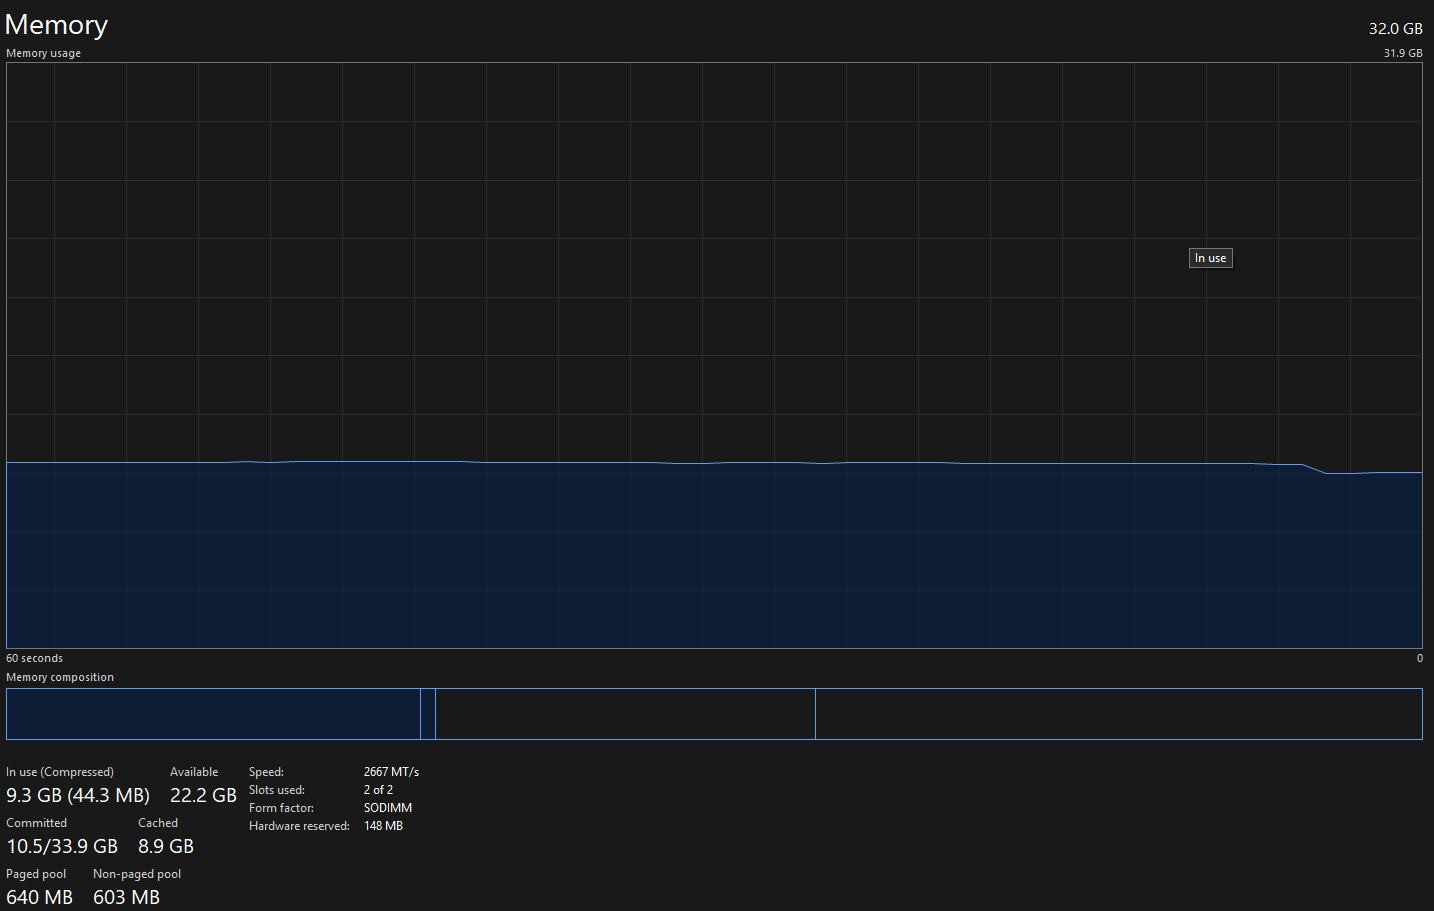Screen dimensions: 1434x911
Task: Click the narrow Modified segment in composition bar
Action: pos(428,714)
